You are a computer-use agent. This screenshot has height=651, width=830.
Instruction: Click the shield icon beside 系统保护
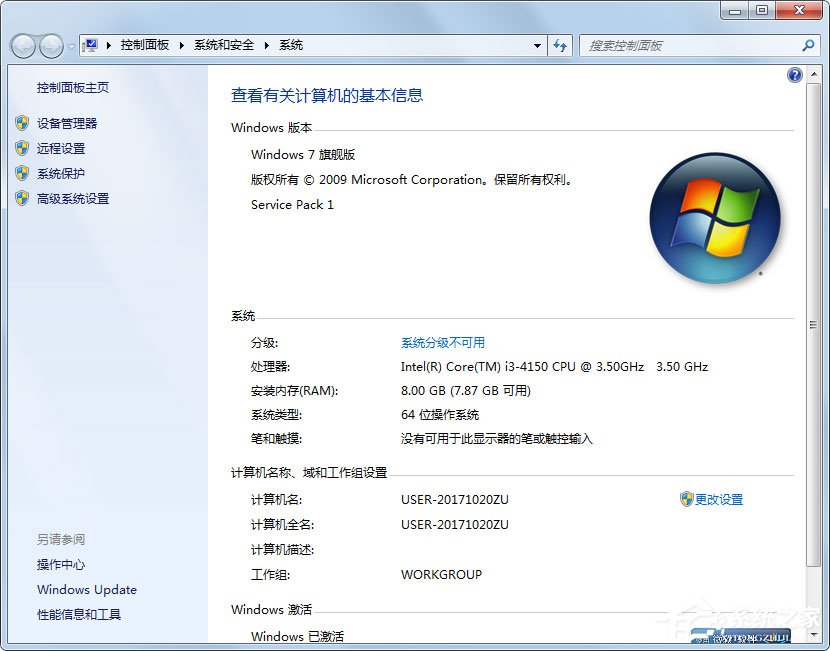(x=24, y=173)
